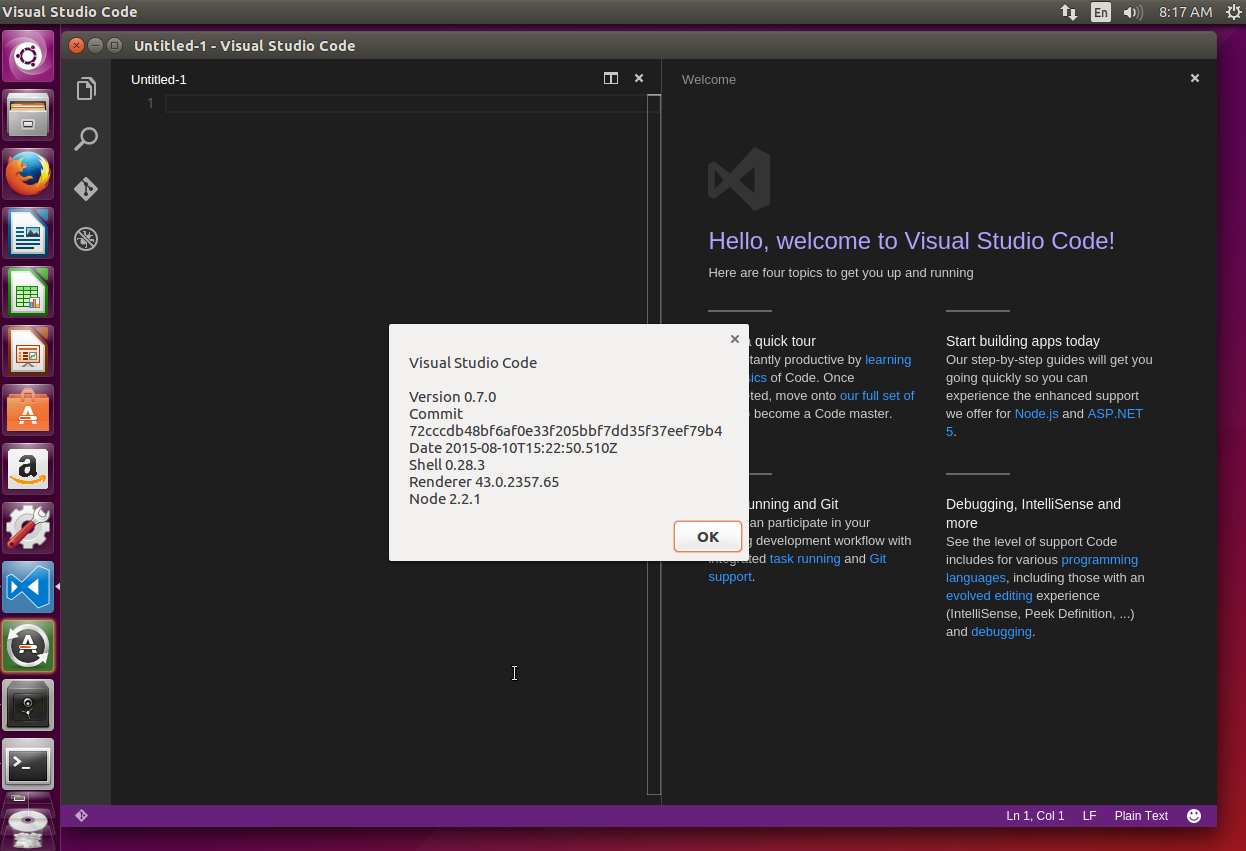Open the Node.js link

[1036, 414]
